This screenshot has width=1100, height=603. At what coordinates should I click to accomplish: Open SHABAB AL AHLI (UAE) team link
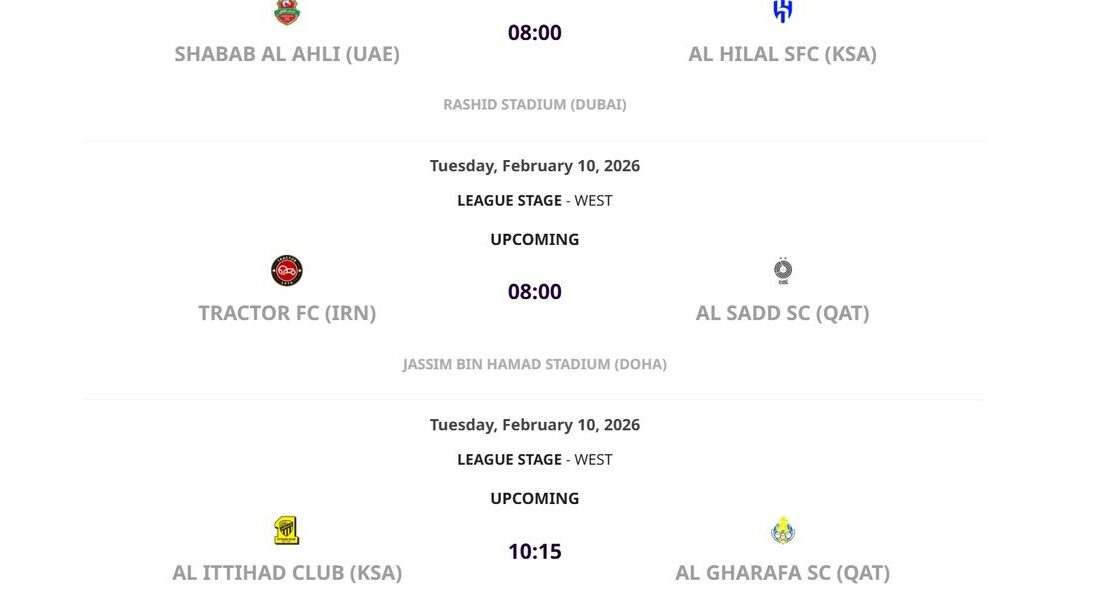pyautogui.click(x=287, y=54)
